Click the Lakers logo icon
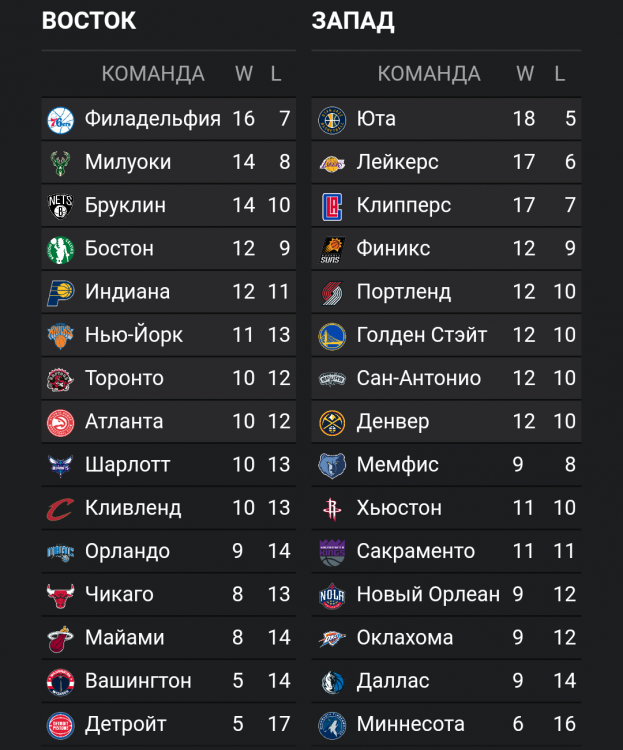Screen dimensions: 623x750 332,162
